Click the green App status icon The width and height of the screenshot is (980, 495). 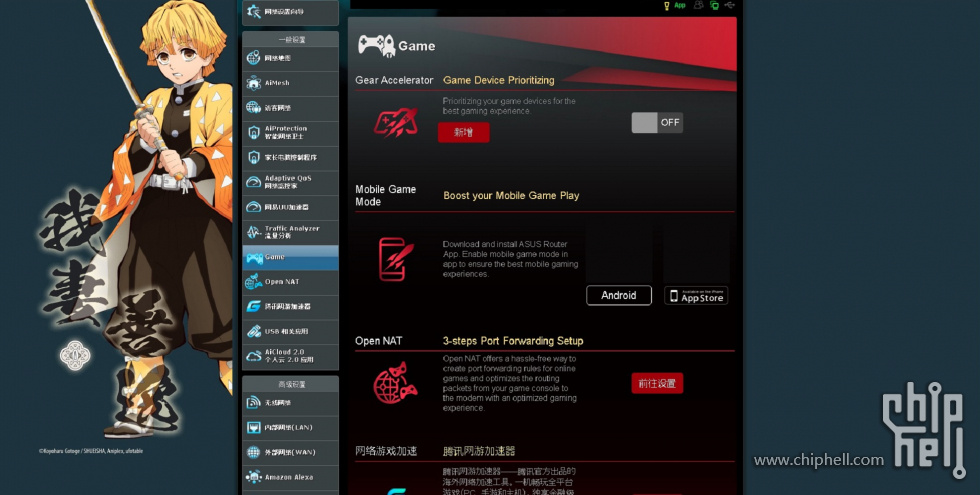(x=680, y=5)
